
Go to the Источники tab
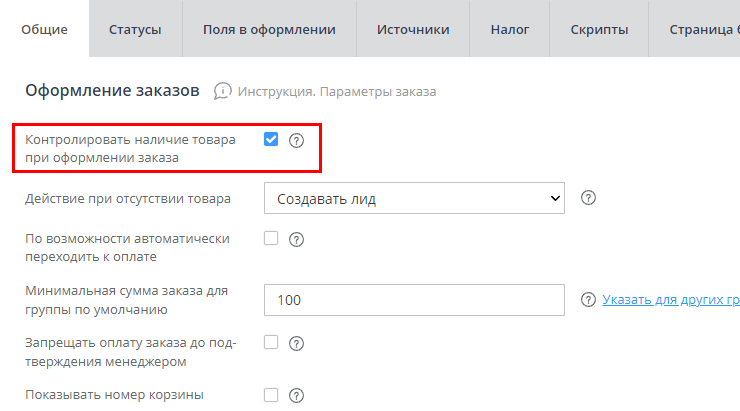point(413,29)
